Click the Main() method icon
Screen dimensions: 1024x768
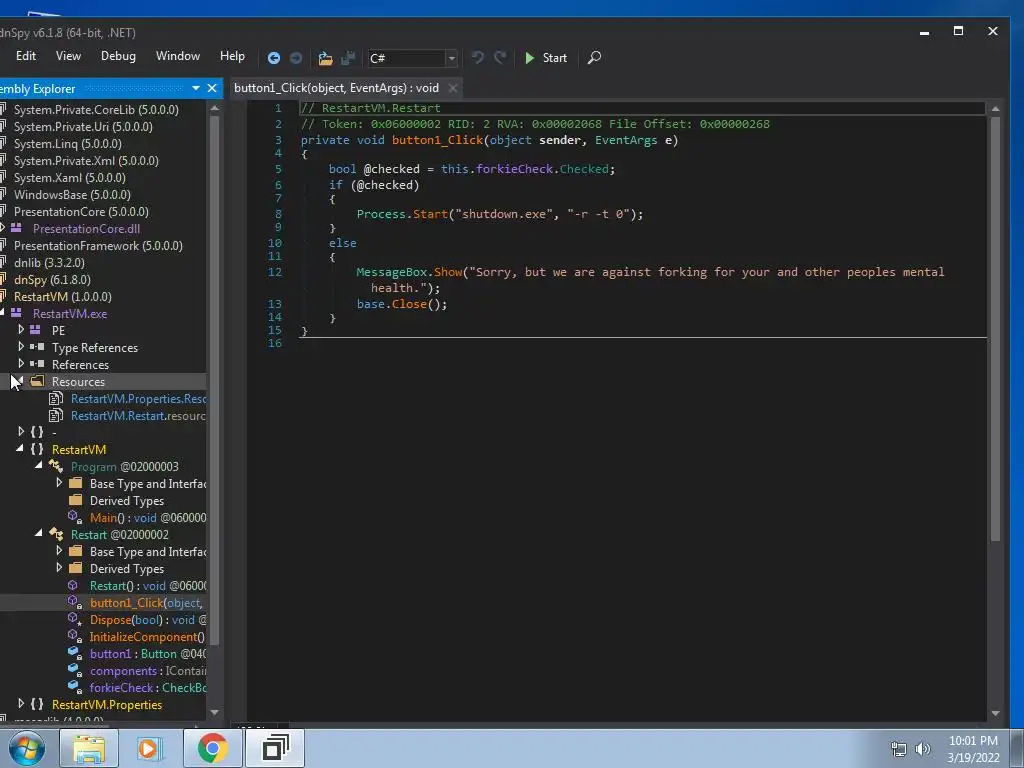point(75,517)
